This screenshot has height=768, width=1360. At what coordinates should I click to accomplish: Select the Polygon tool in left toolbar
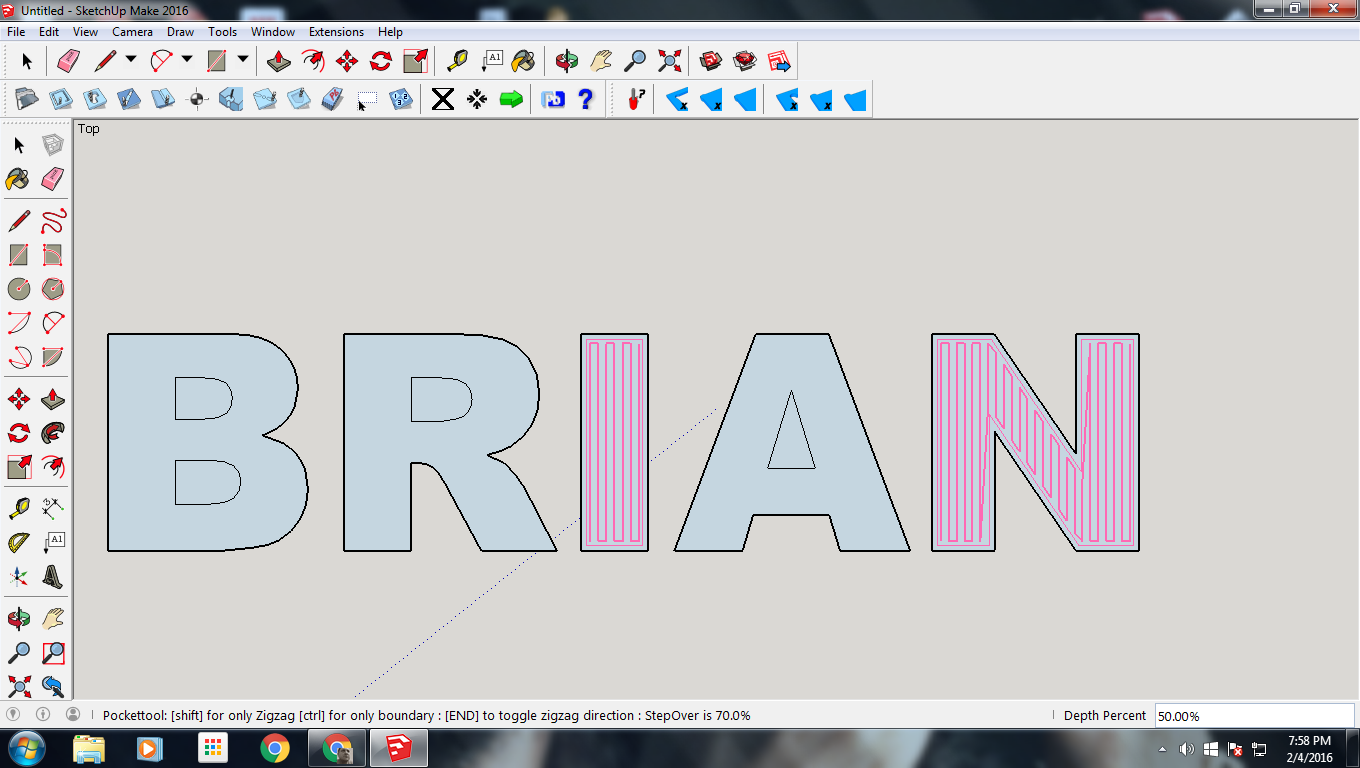(x=53, y=289)
